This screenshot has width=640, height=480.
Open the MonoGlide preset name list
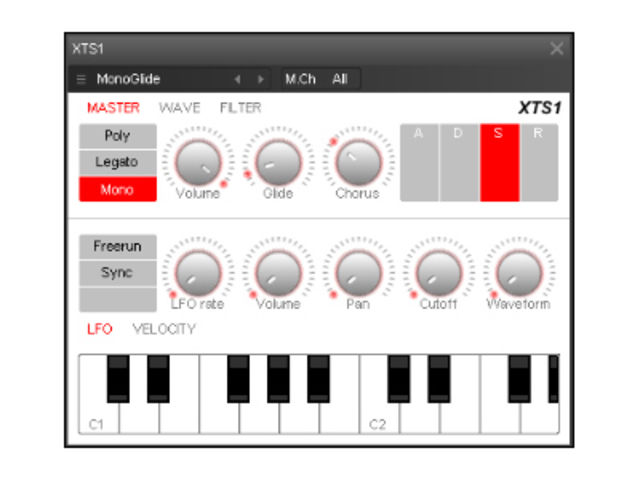tap(128, 79)
